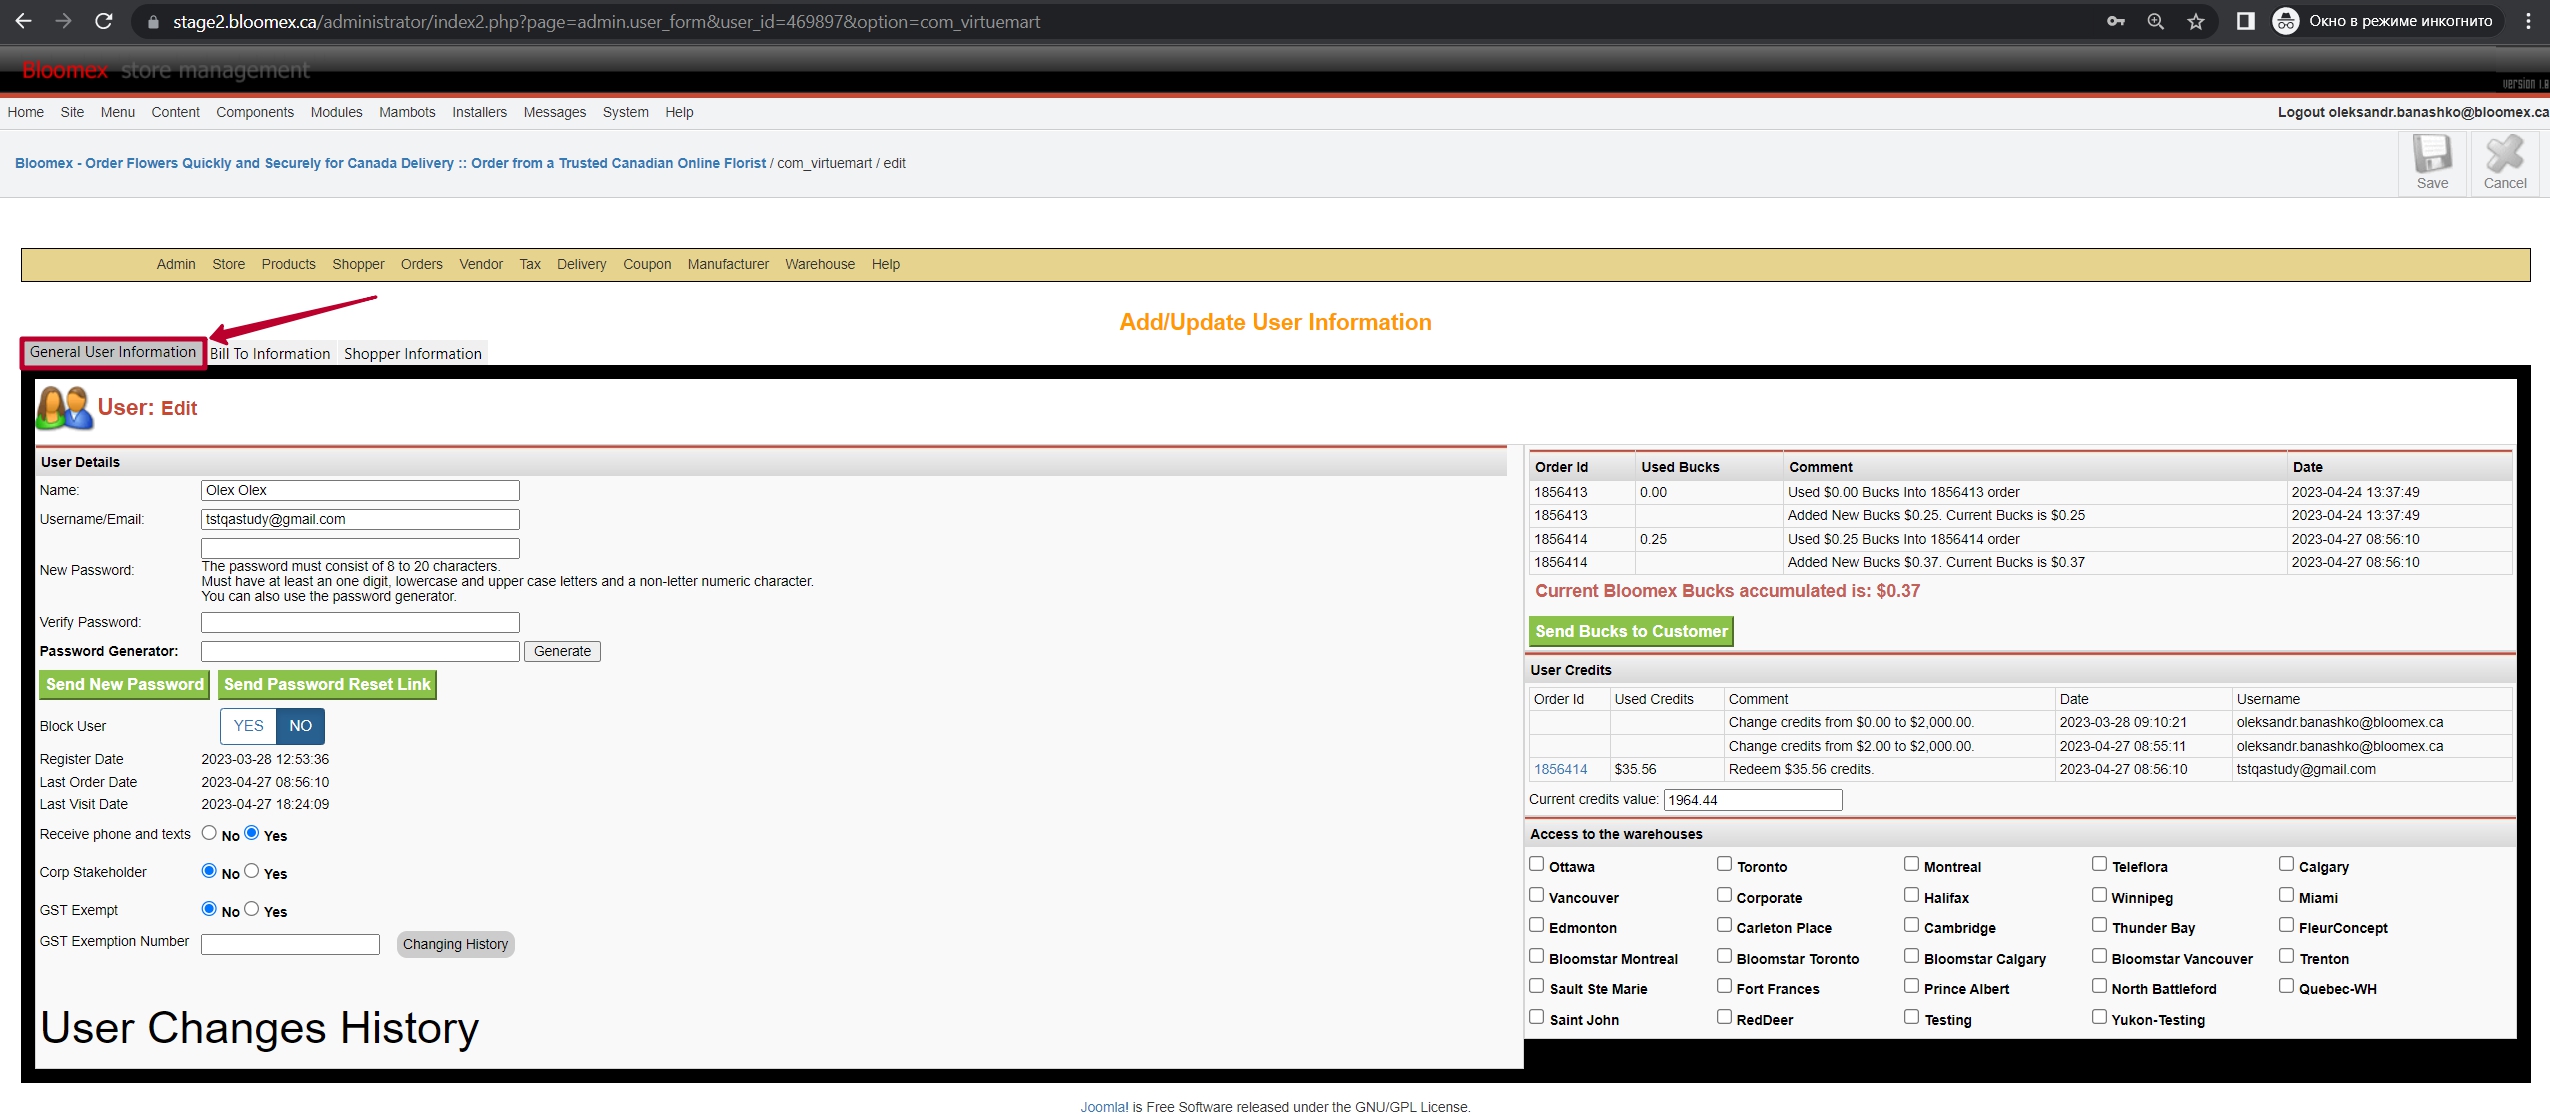2550x1115 pixels.
Task: Click the Current credits value field
Action: click(x=1752, y=800)
